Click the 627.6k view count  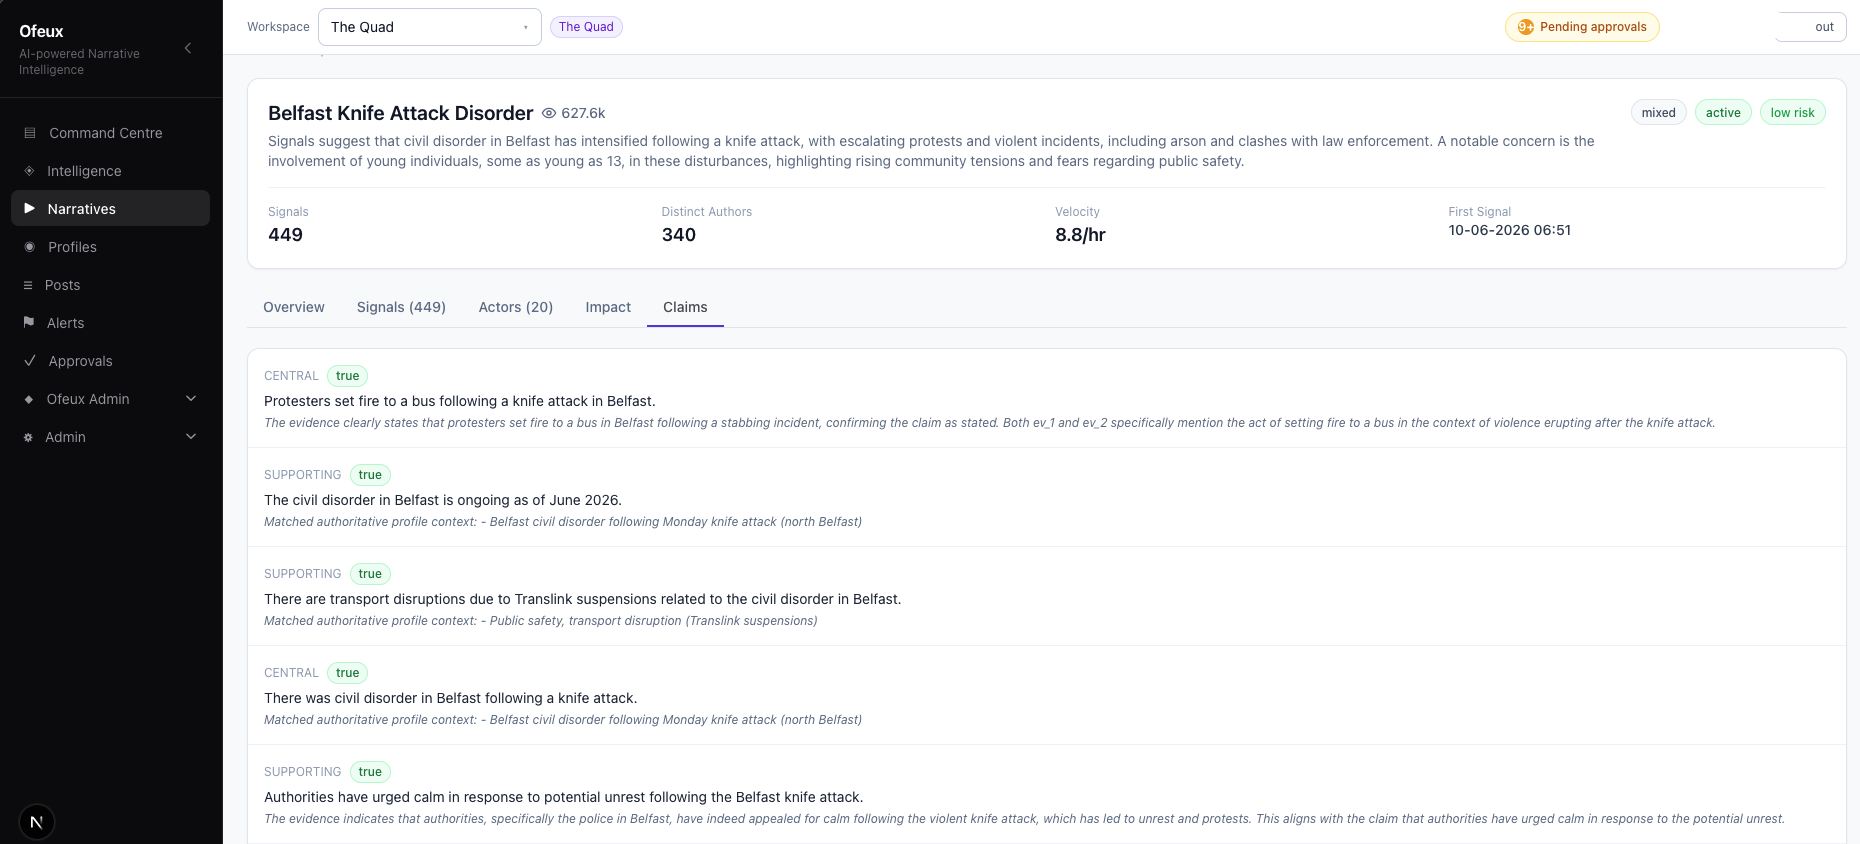(583, 113)
